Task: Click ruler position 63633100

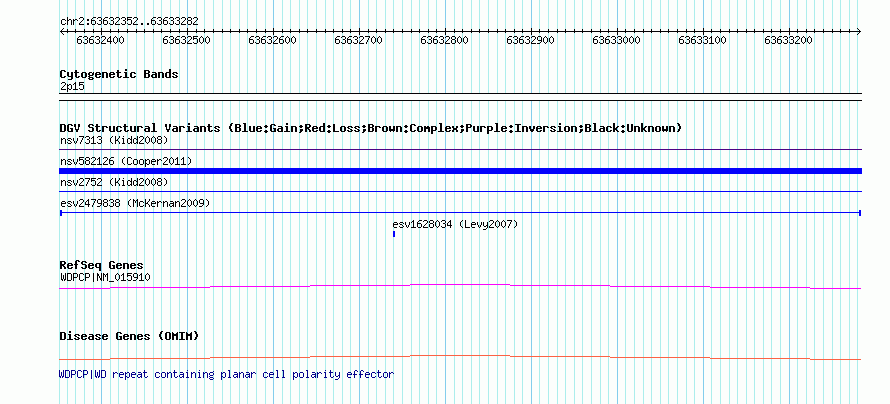Action: (703, 40)
